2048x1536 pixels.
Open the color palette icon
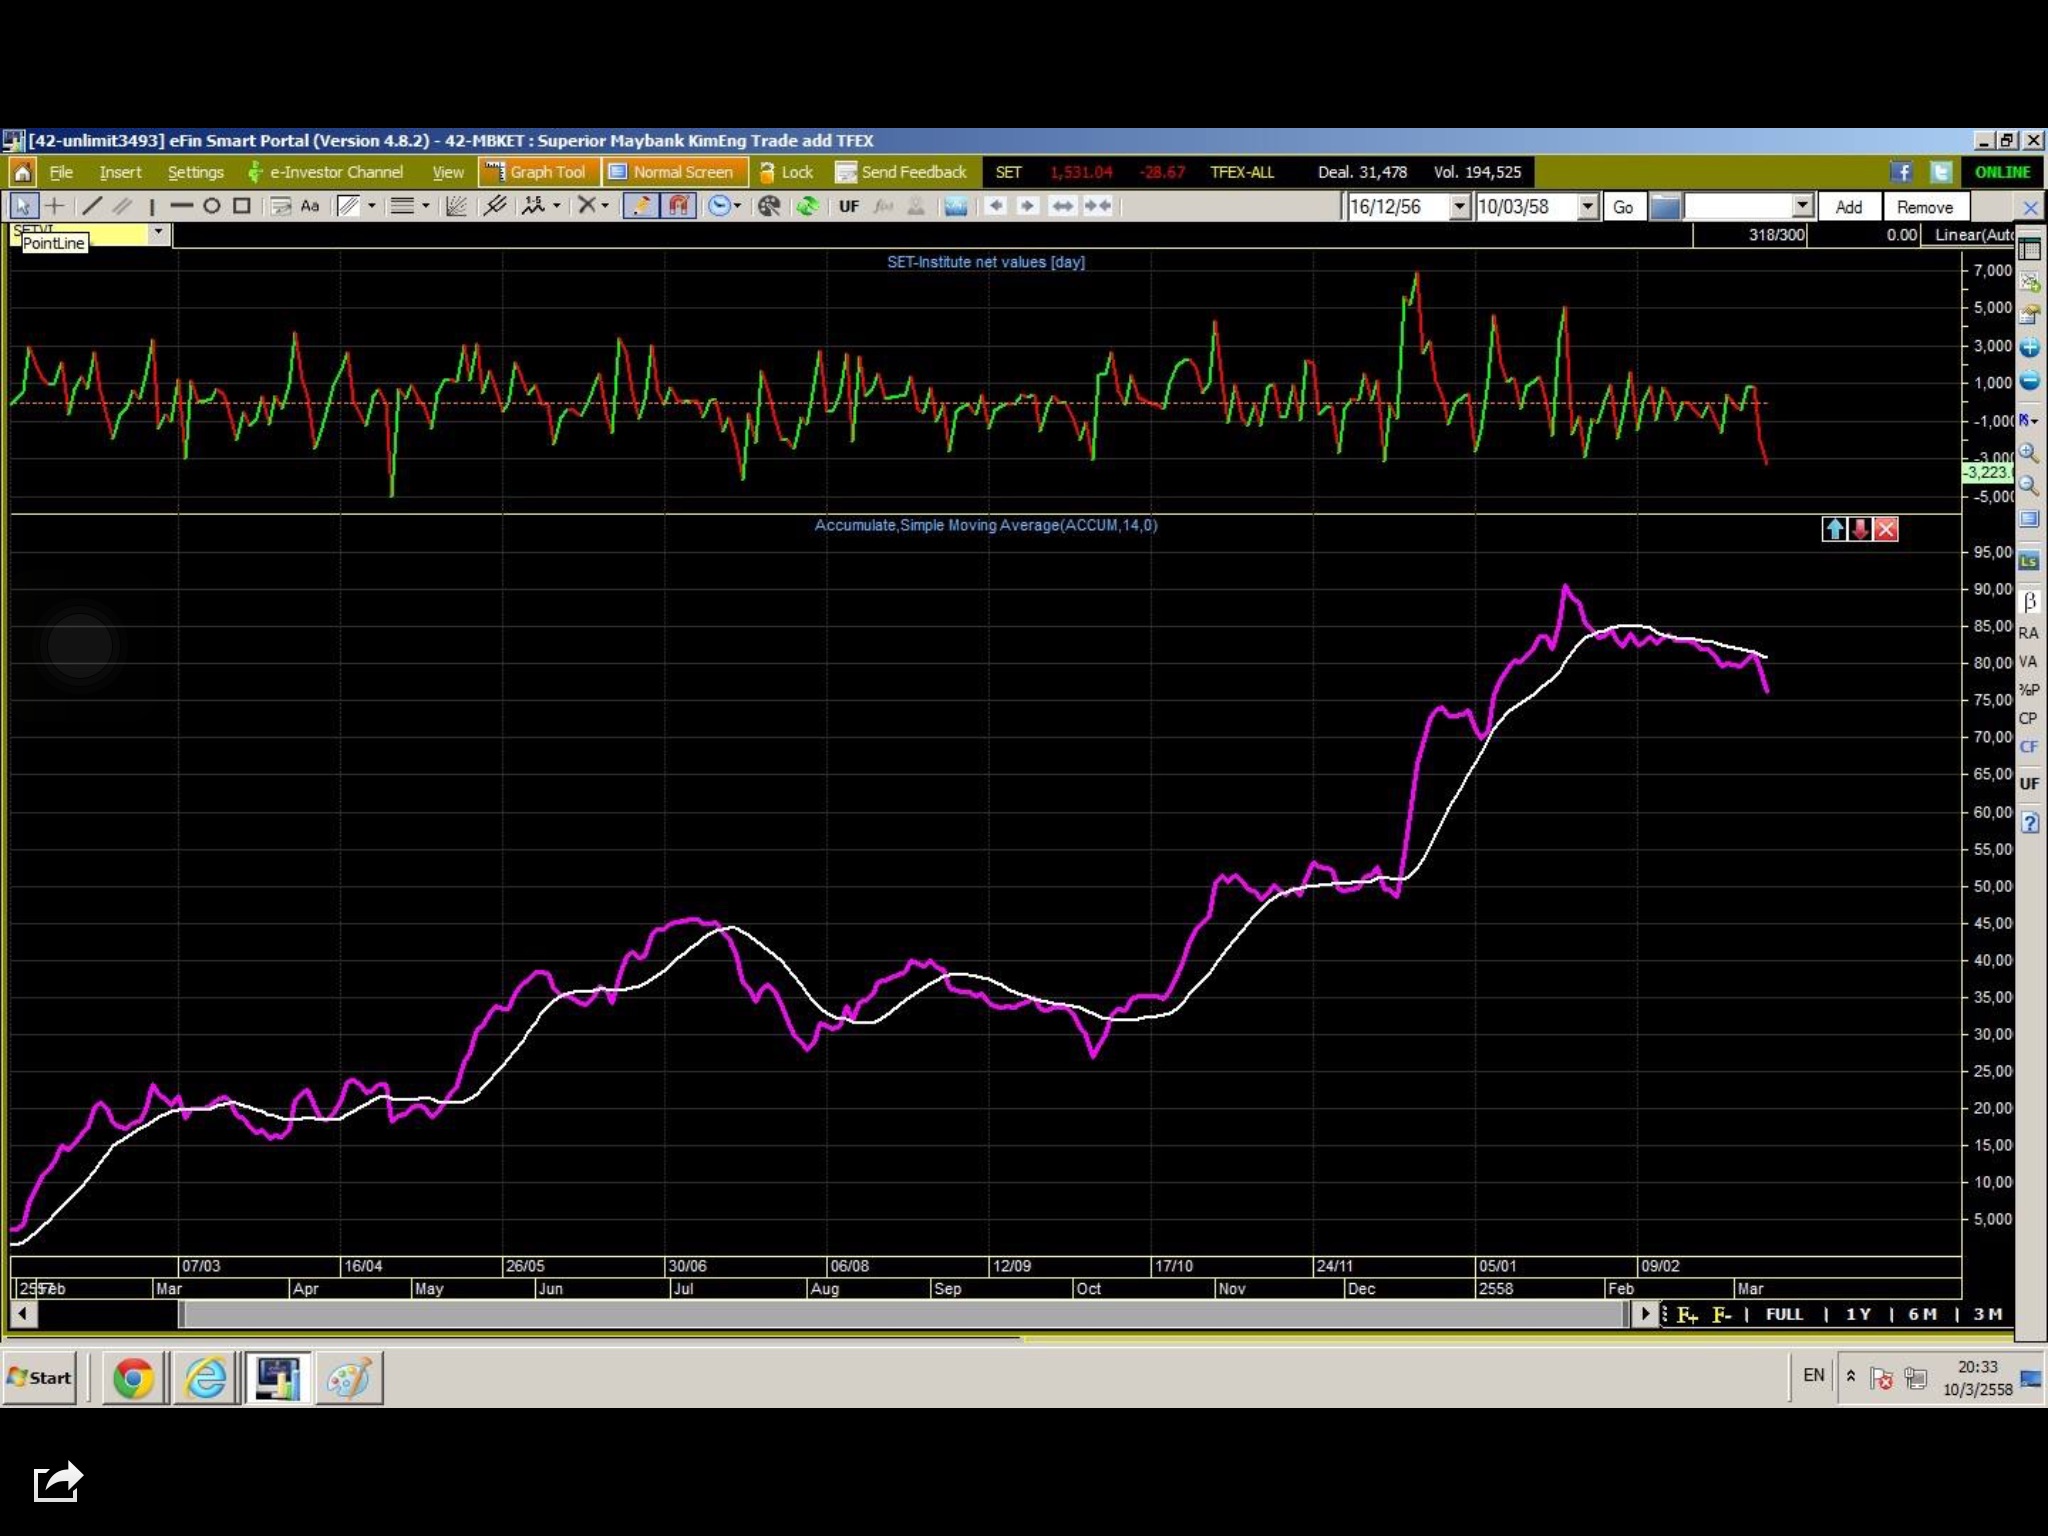click(x=769, y=206)
